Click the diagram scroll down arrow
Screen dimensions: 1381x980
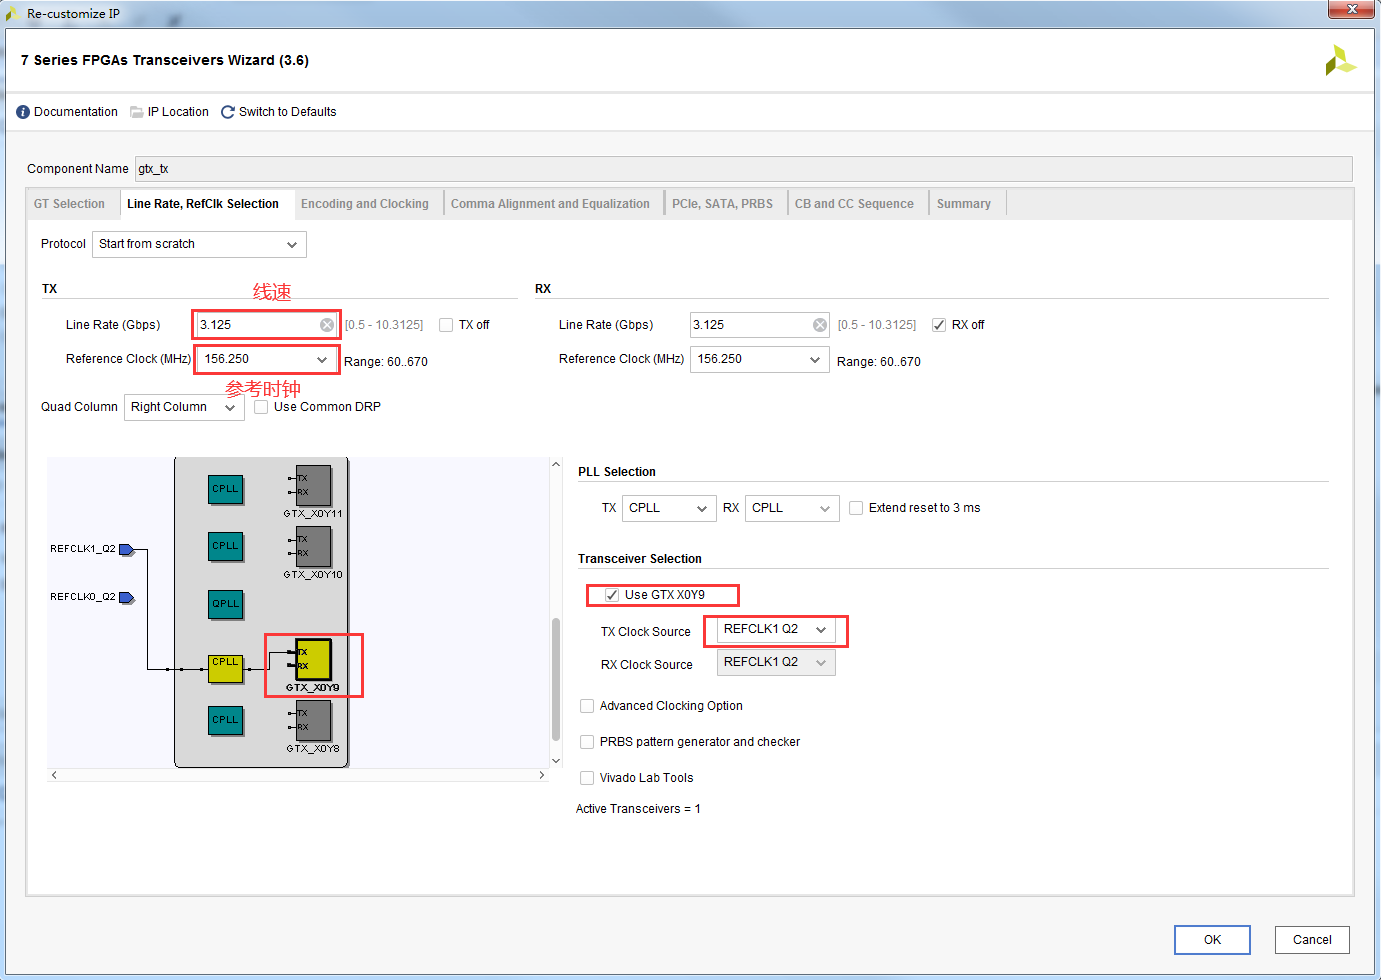pyautogui.click(x=556, y=761)
